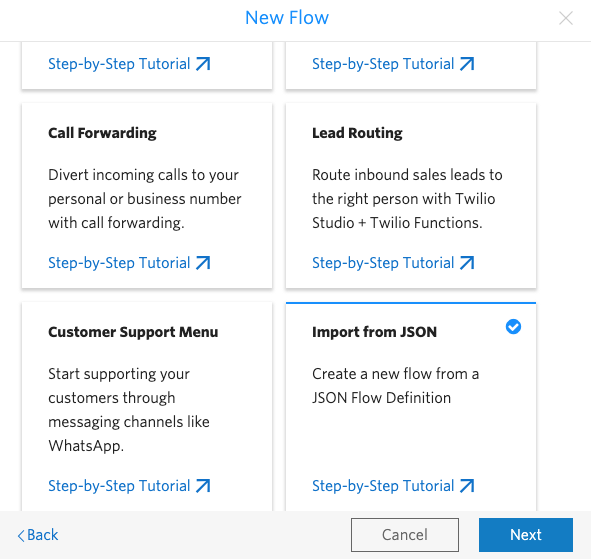
Task: Toggle the blue checkmark on Import from JSON
Action: tap(513, 326)
